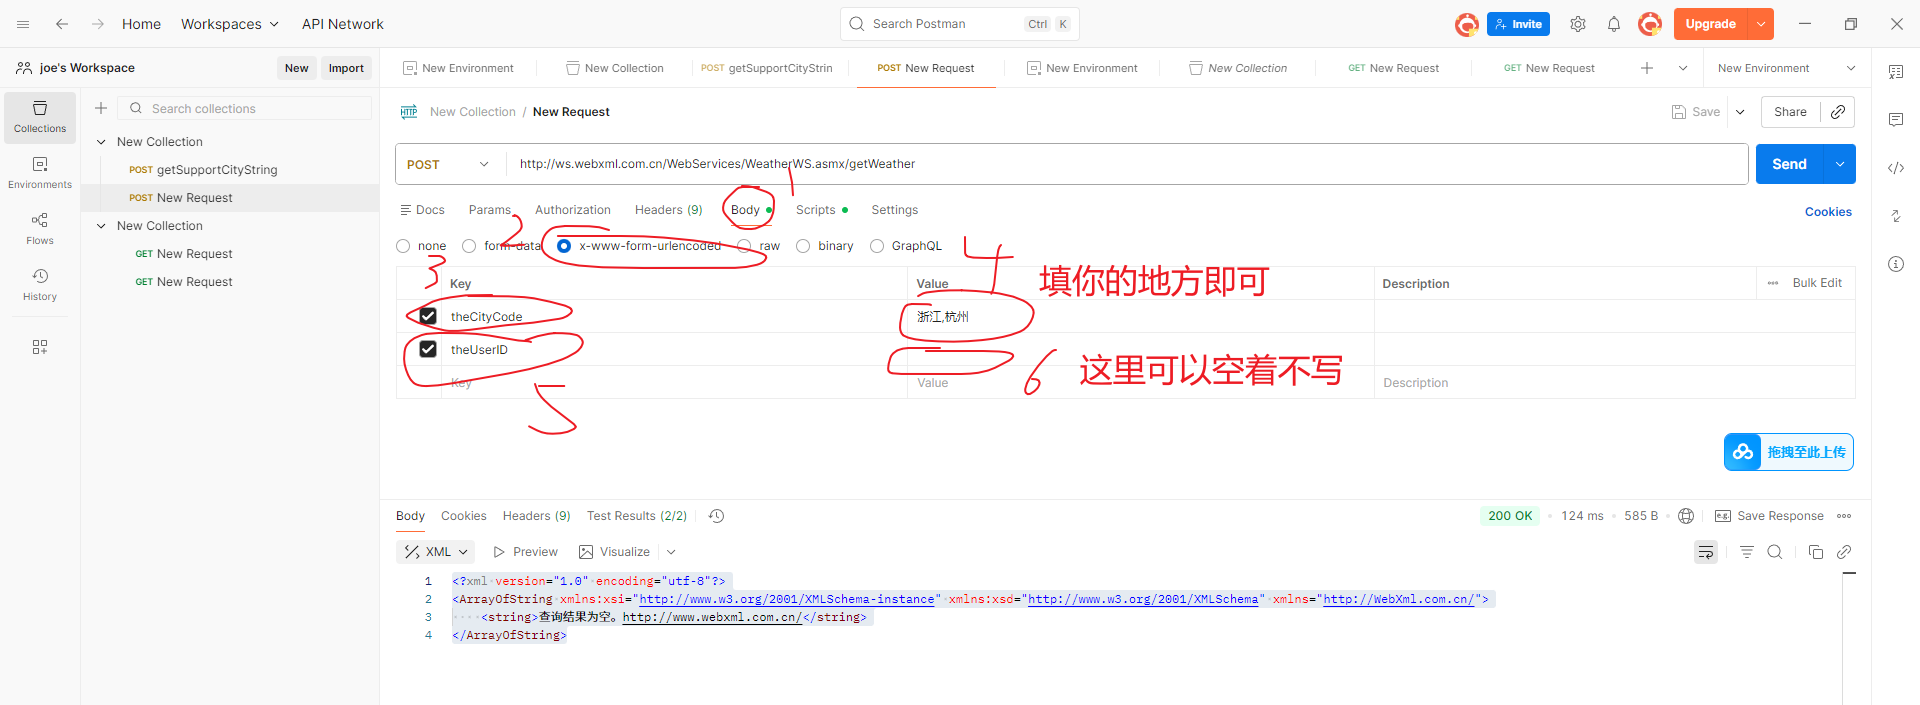Switch to the Params tab

tap(490, 210)
